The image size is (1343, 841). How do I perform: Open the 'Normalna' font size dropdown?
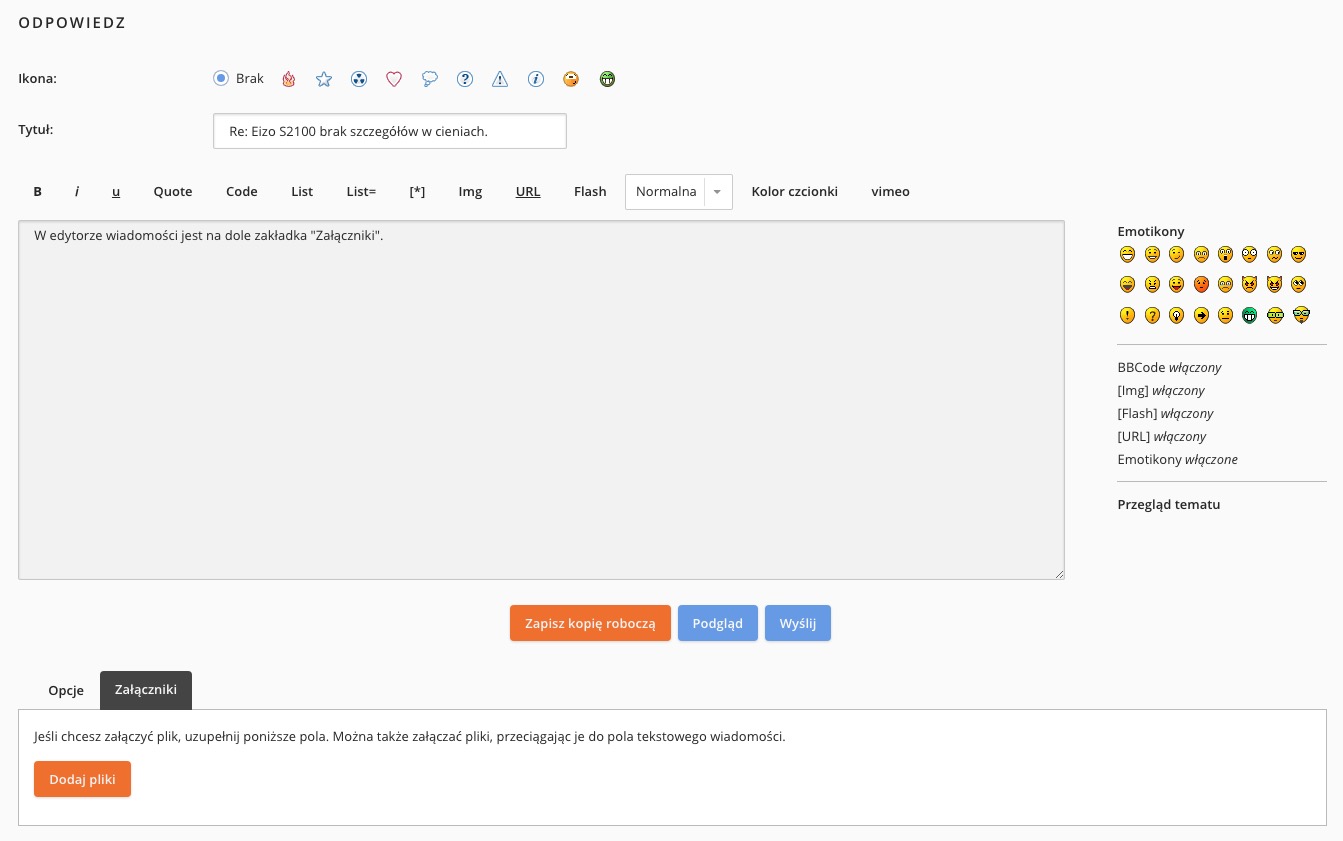[x=678, y=192]
